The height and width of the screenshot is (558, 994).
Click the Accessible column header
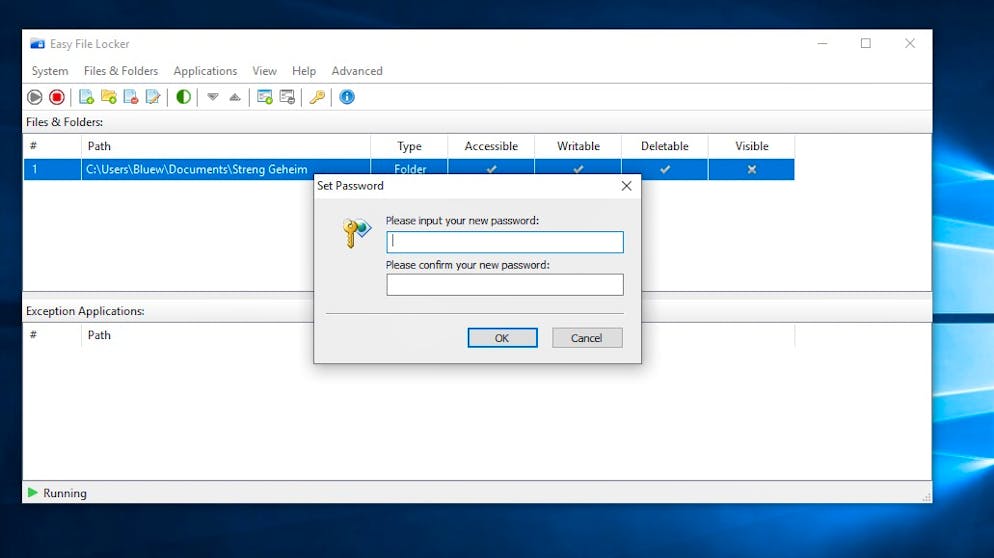491,146
